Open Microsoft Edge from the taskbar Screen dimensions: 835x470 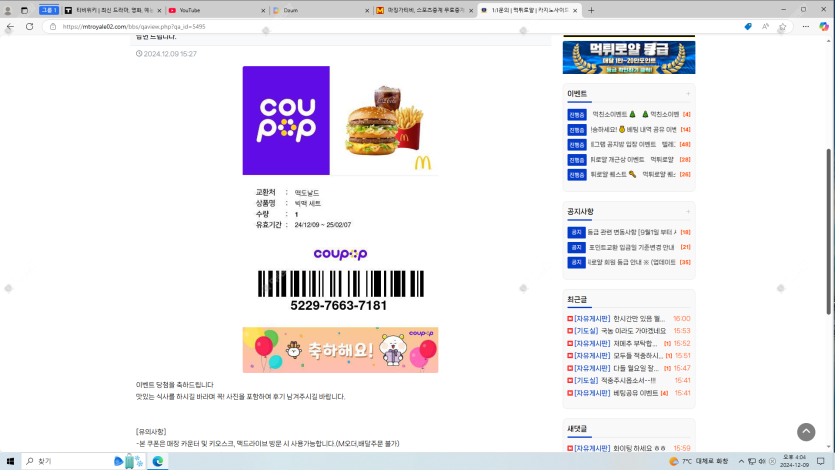(157, 462)
